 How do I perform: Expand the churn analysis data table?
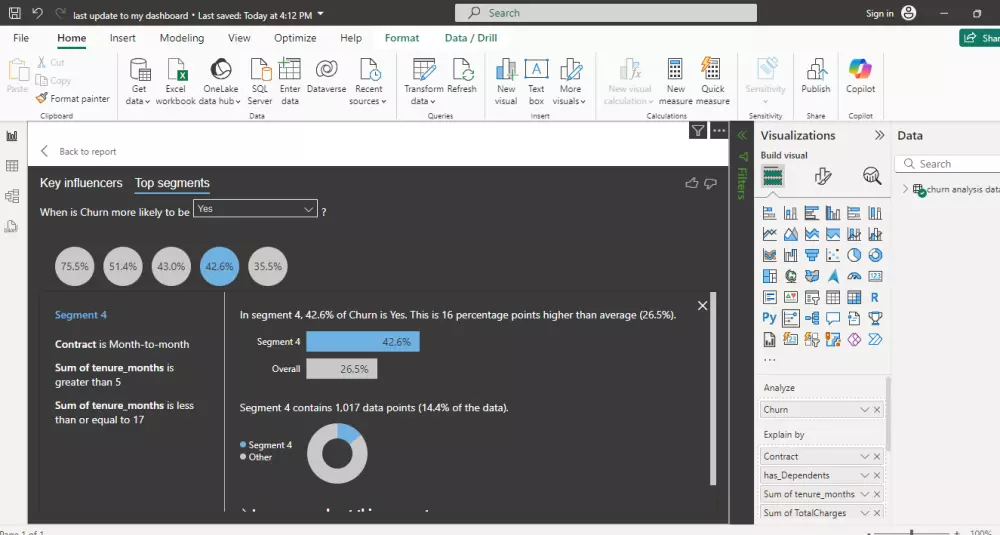tap(905, 189)
